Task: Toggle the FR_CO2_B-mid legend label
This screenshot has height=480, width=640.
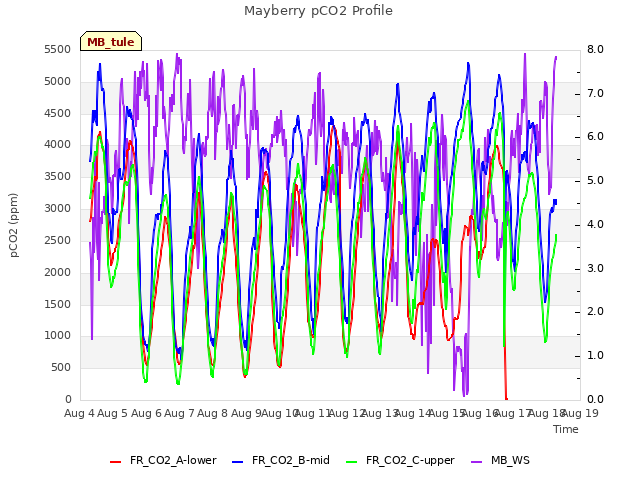Action: coord(291,460)
